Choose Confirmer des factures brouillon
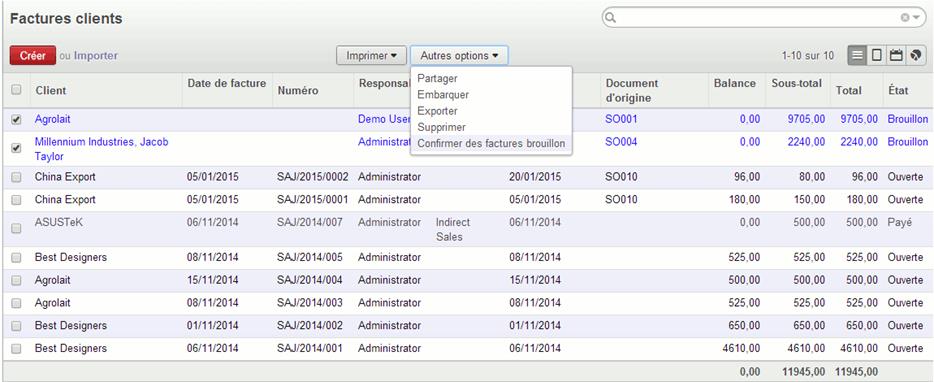The image size is (934, 382). click(491, 144)
